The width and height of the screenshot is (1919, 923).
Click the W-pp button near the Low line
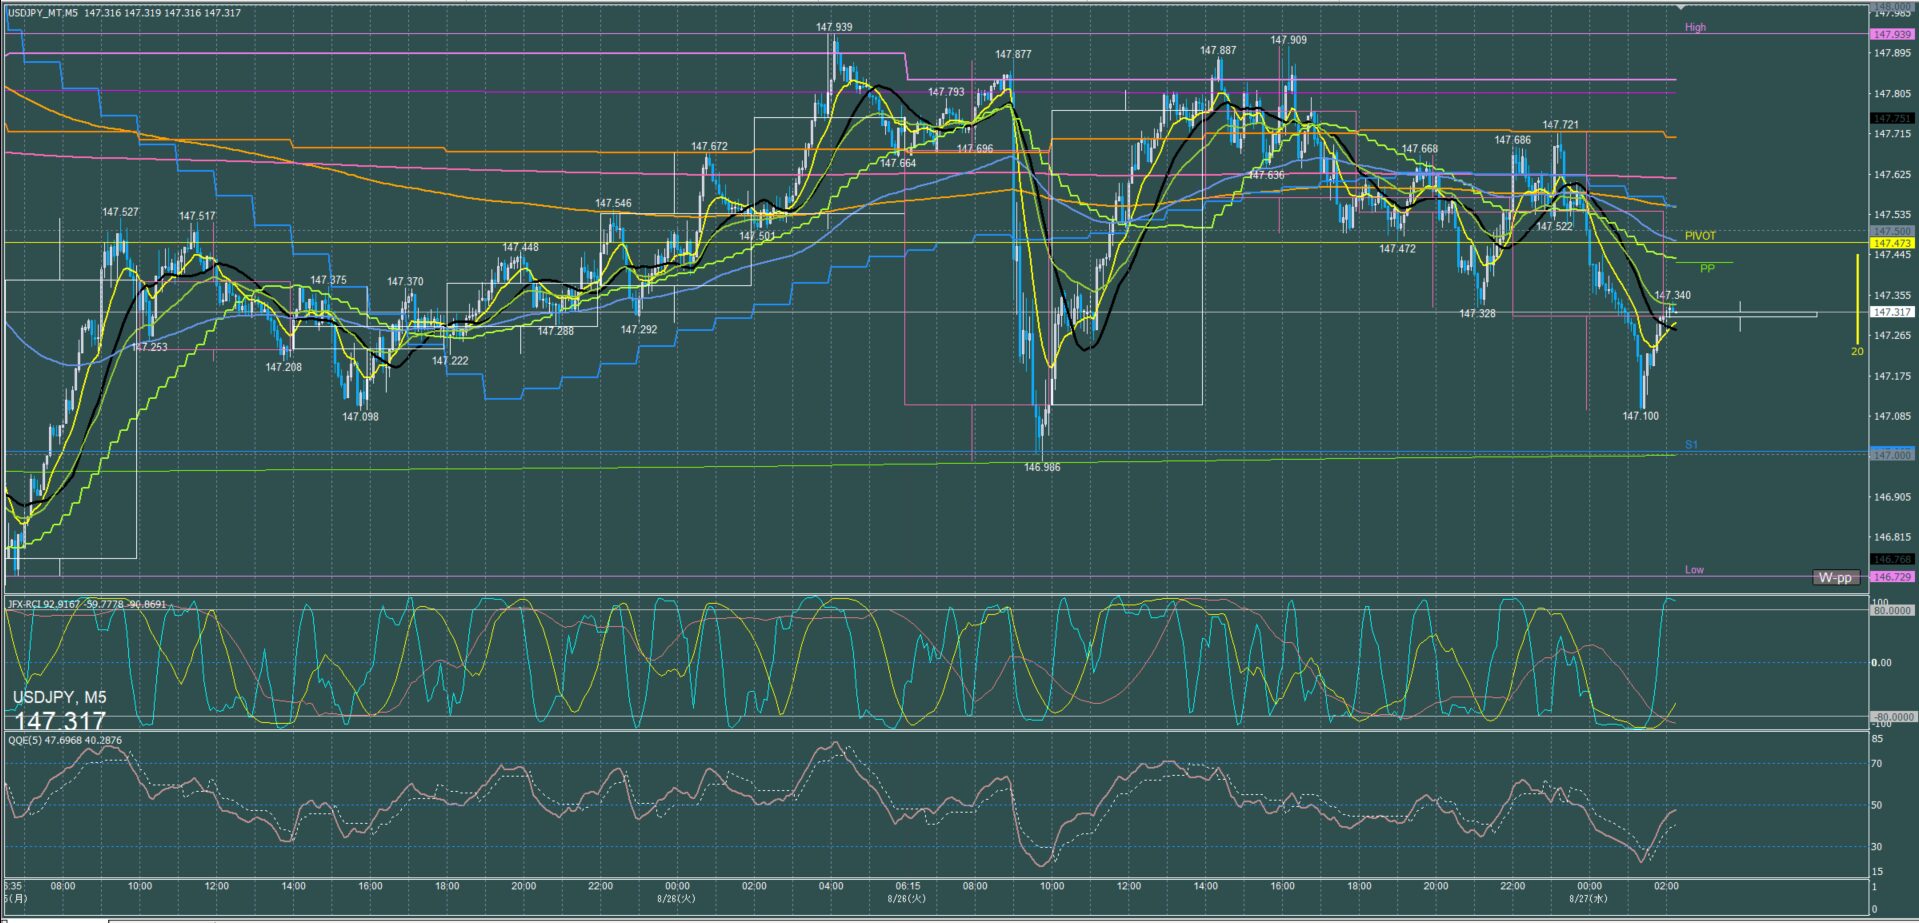(1835, 577)
